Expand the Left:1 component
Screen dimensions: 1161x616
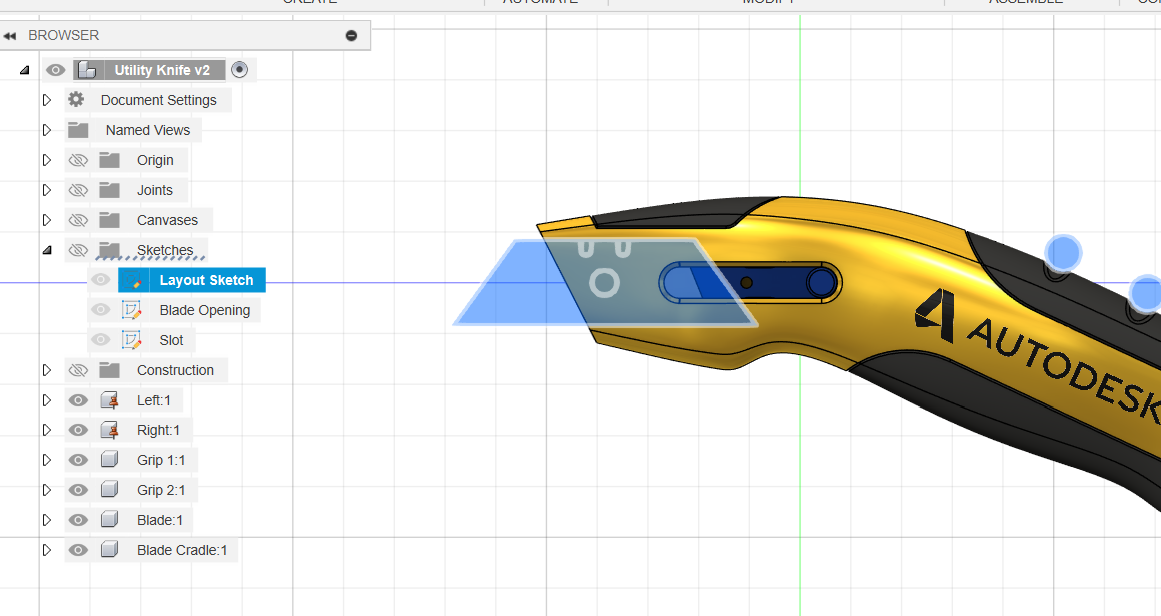point(47,401)
